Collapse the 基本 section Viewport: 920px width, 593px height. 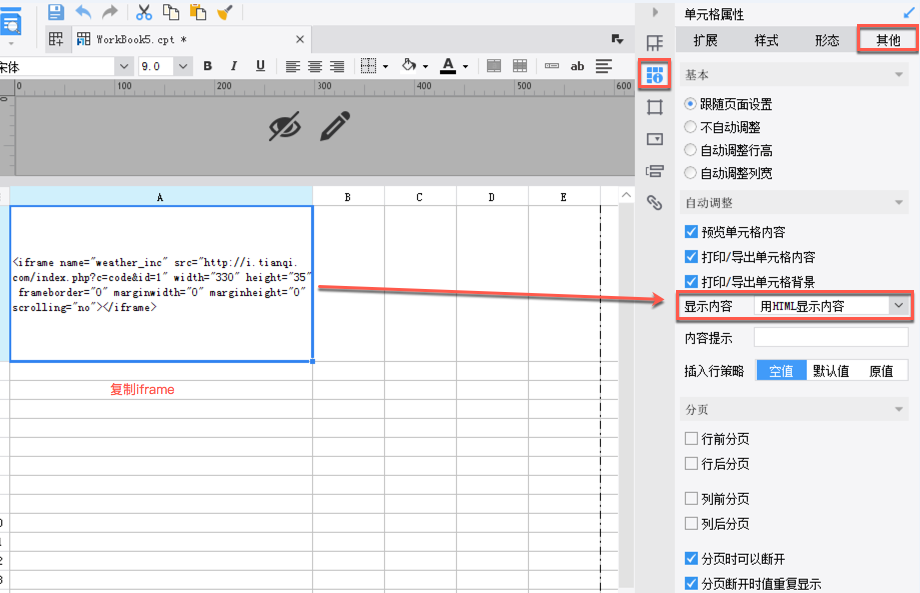[898, 74]
